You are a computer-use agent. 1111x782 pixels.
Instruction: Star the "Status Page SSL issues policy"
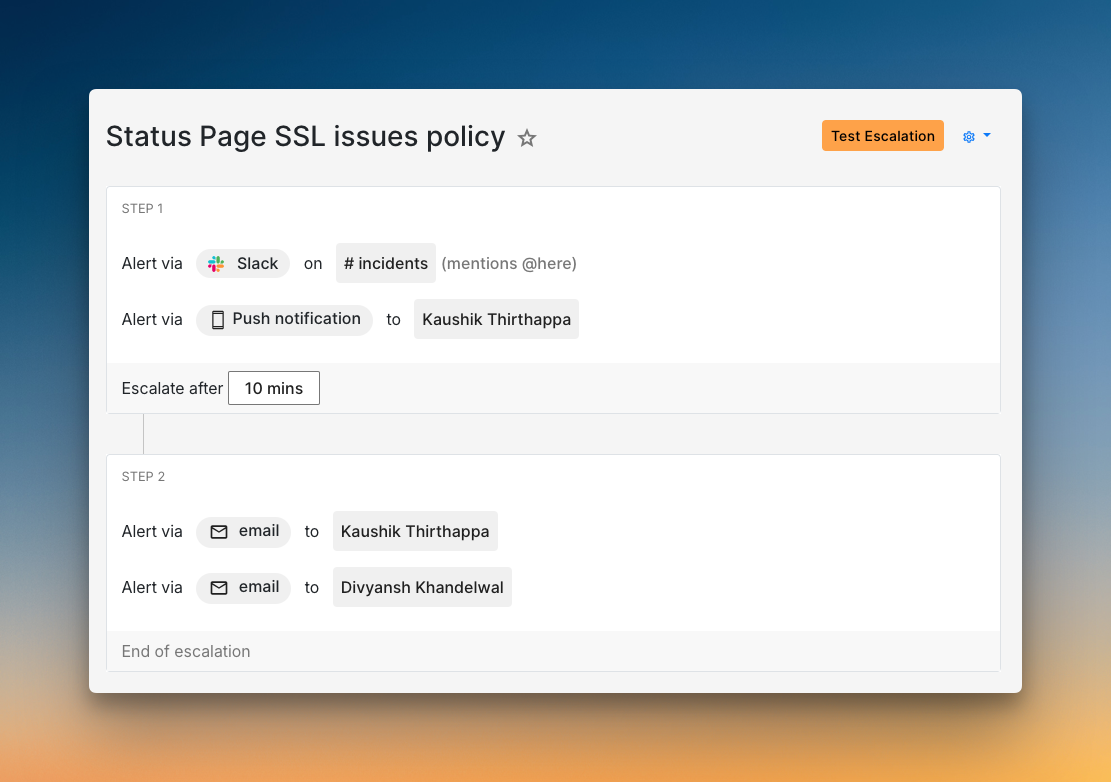(527, 138)
